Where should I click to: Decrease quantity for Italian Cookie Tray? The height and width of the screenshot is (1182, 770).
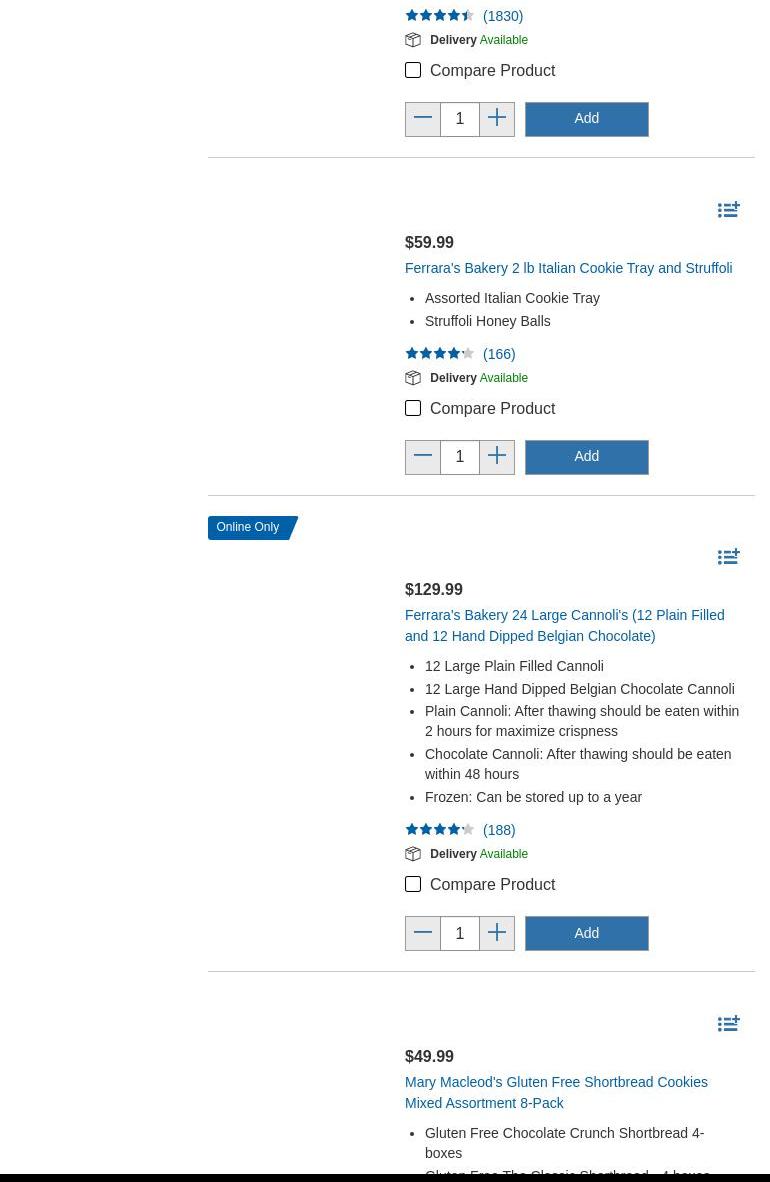pyautogui.click(x=423, y=457)
